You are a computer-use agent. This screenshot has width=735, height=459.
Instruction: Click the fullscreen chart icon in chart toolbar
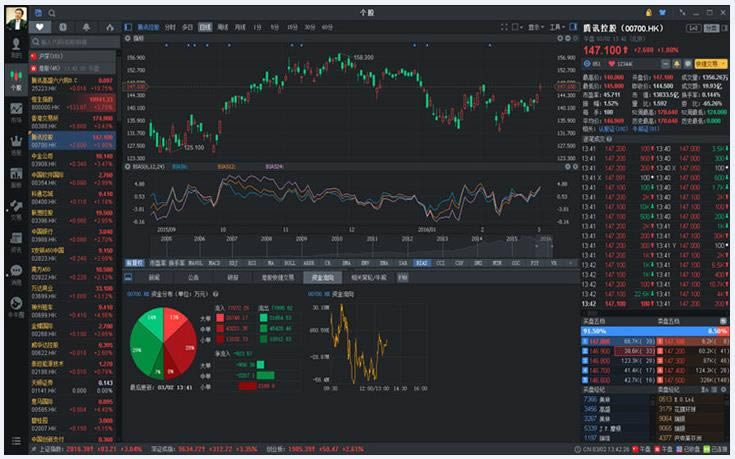(x=504, y=27)
